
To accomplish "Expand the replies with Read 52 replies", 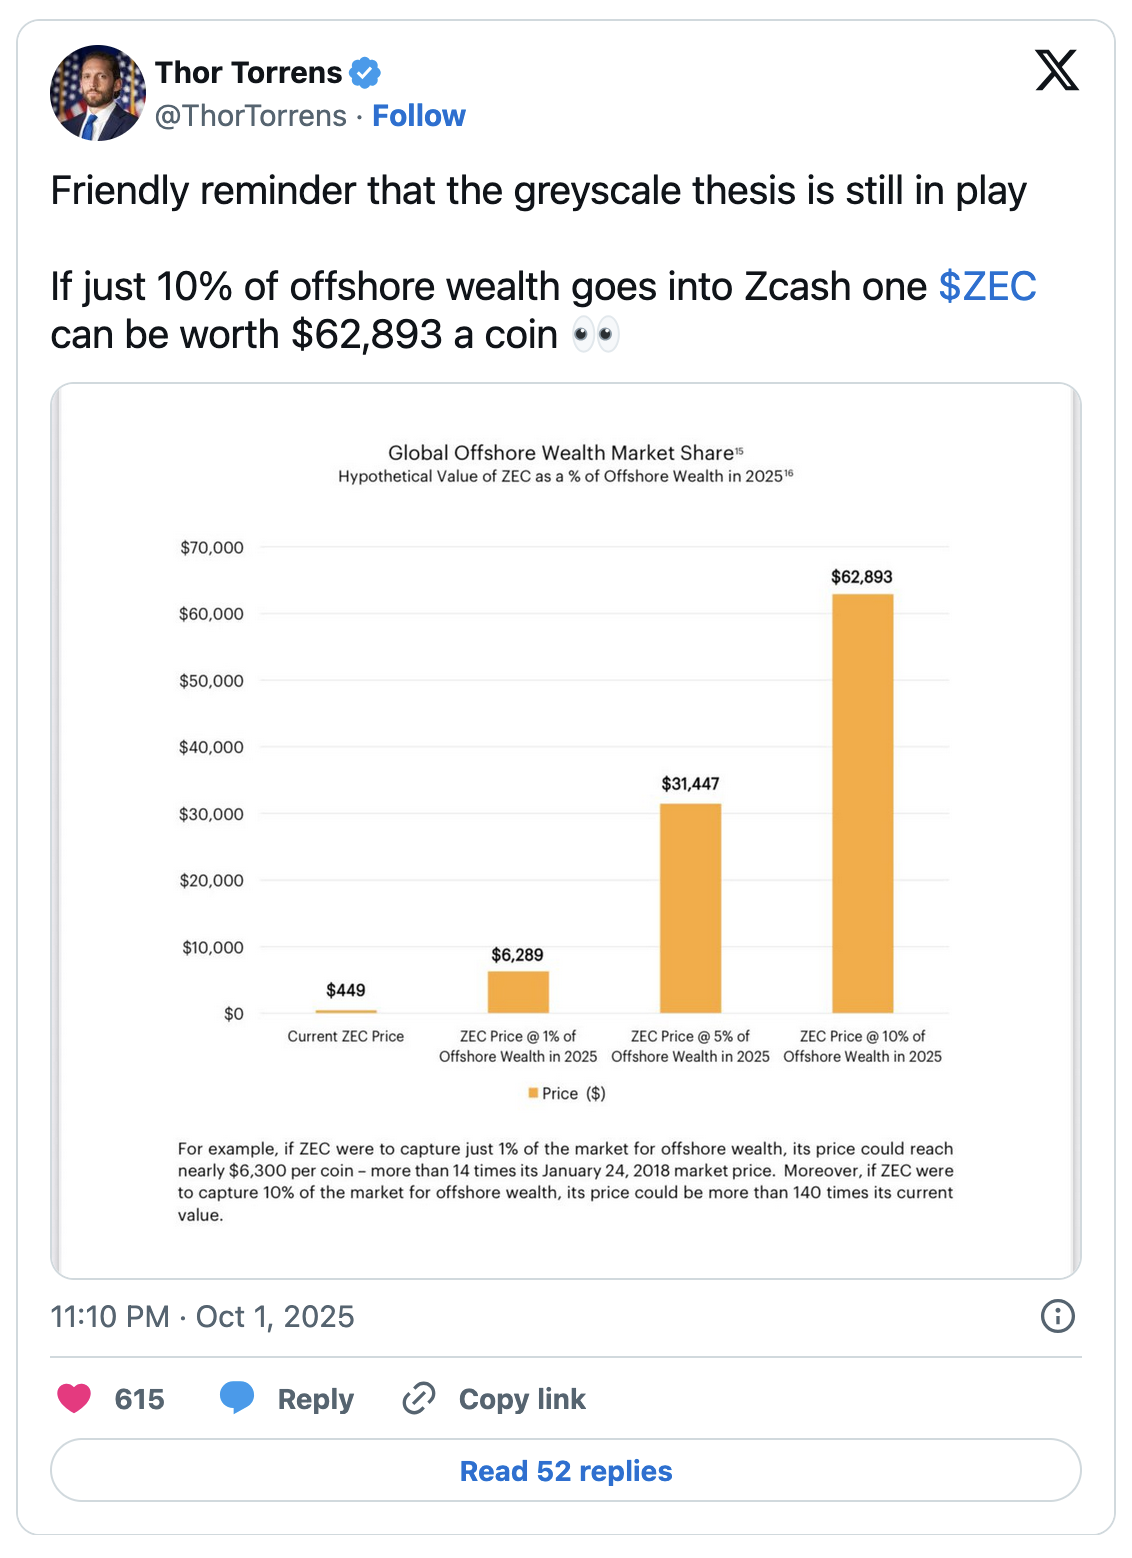I will click(x=565, y=1471).
